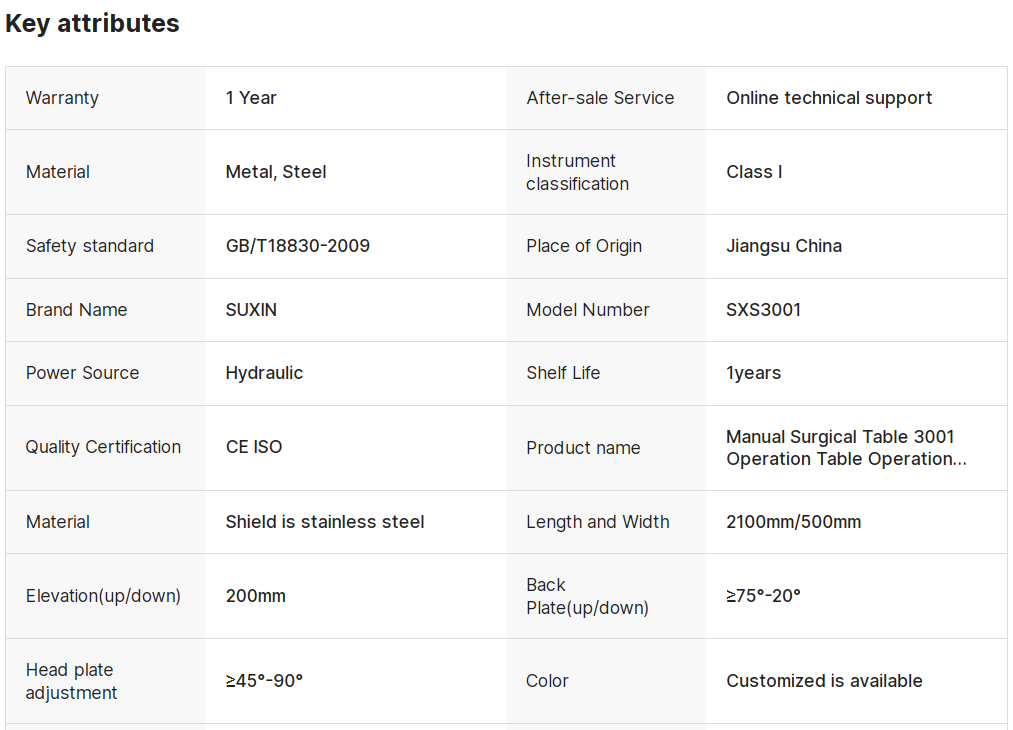Click the ≥45°-90° head plate value
The image size is (1013, 730).
(x=264, y=681)
